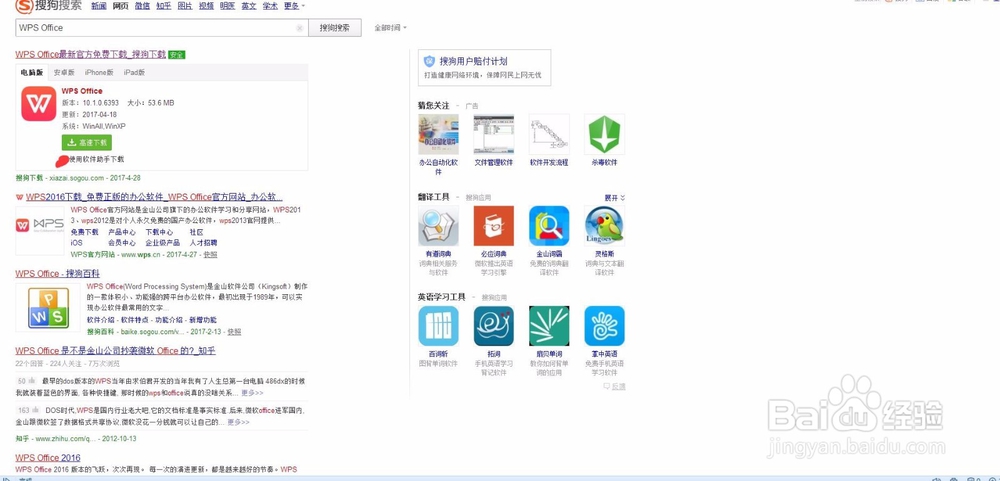Viewport: 1000px width, 481px height.
Task: Go to the 知乎 search category
Action: click(164, 6)
